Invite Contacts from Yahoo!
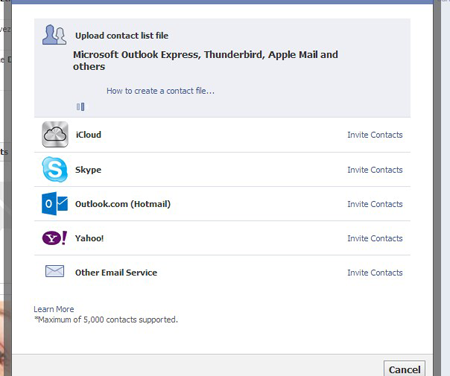 point(375,238)
